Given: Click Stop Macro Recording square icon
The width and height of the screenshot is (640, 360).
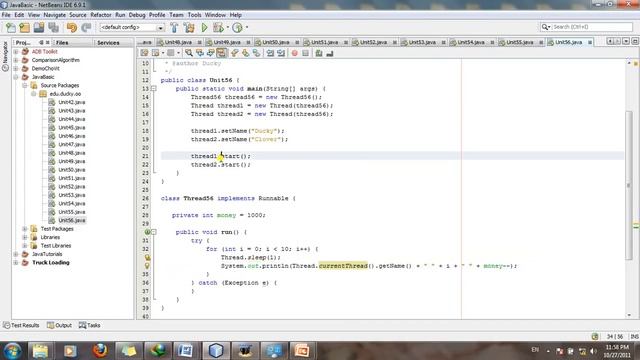Looking at the screenshot, I should [305, 53].
